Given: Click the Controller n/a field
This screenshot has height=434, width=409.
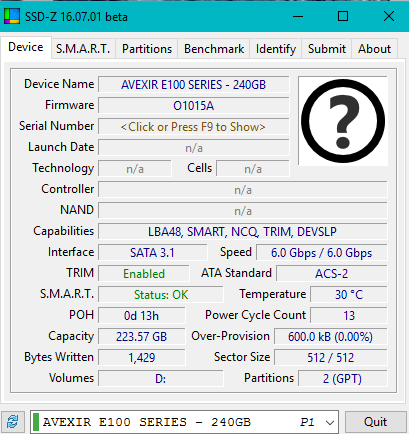Looking at the screenshot, I should [243, 190].
